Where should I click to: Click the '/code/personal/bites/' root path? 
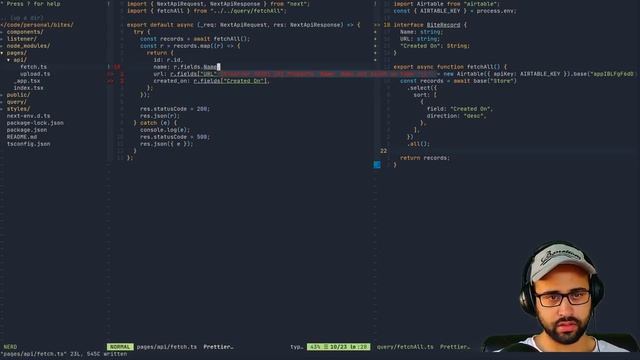coord(38,25)
